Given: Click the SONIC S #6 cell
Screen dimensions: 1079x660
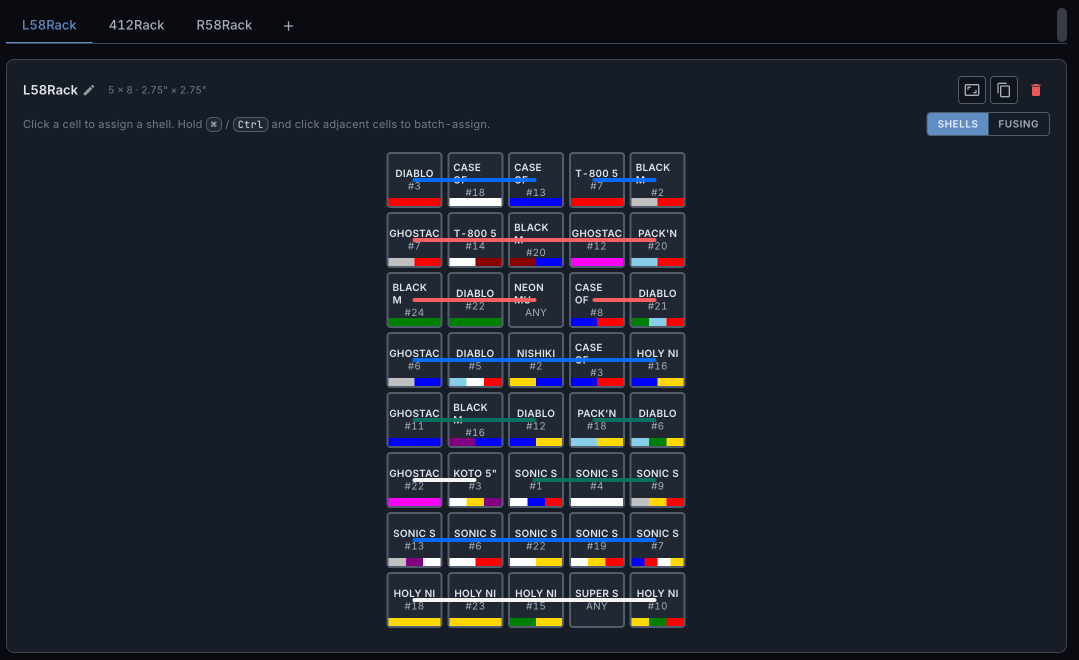Looking at the screenshot, I should pos(475,540).
